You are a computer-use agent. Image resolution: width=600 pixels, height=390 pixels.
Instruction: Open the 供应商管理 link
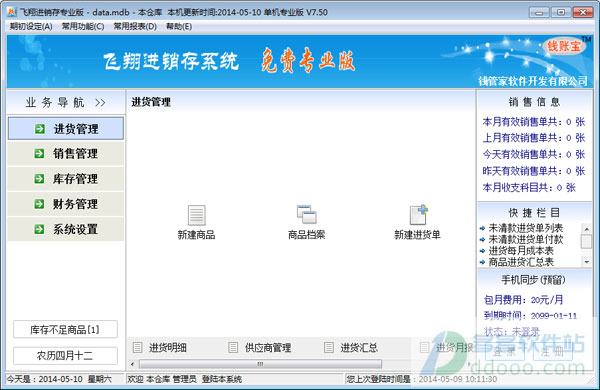268,348
